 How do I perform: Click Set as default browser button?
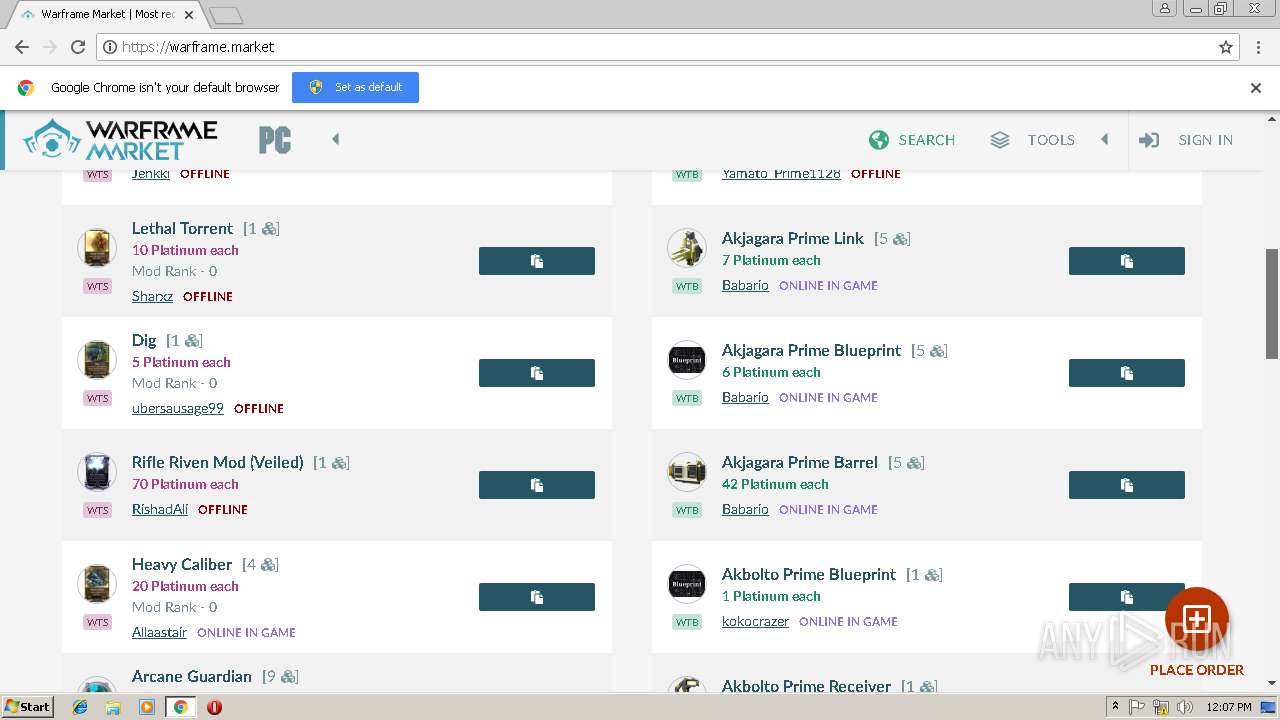[x=355, y=87]
